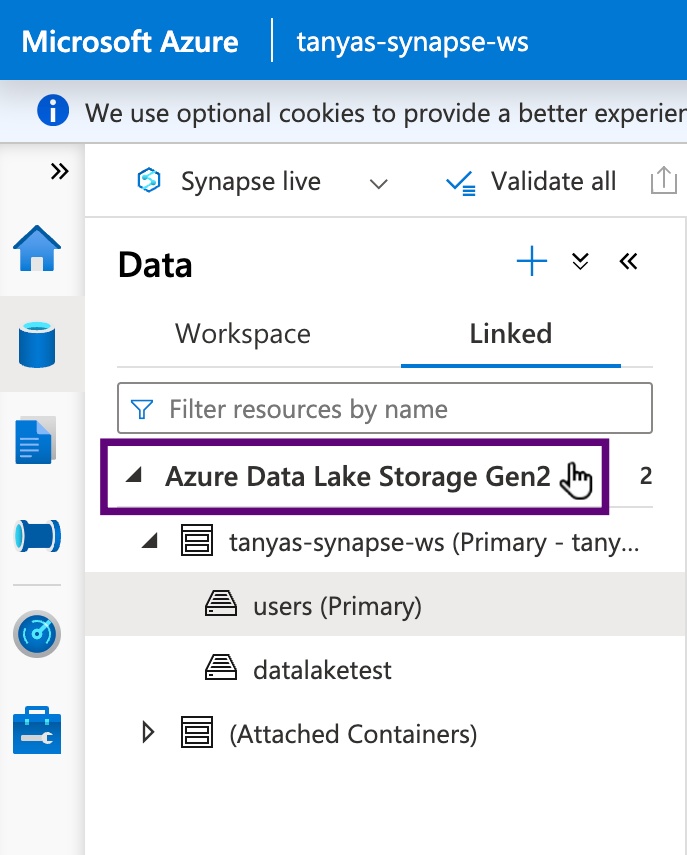This screenshot has height=855, width=687.
Task: Click the Filter resources by name field
Action: pos(385,408)
